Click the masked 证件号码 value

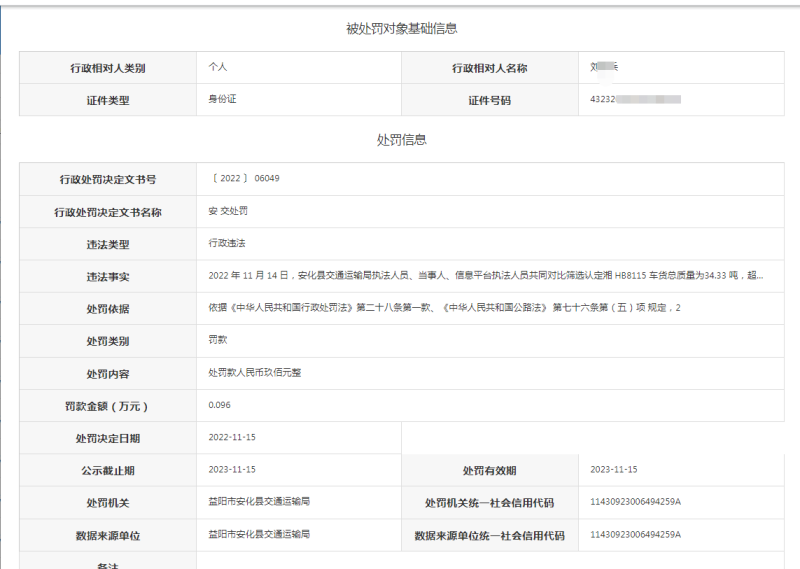coord(636,99)
